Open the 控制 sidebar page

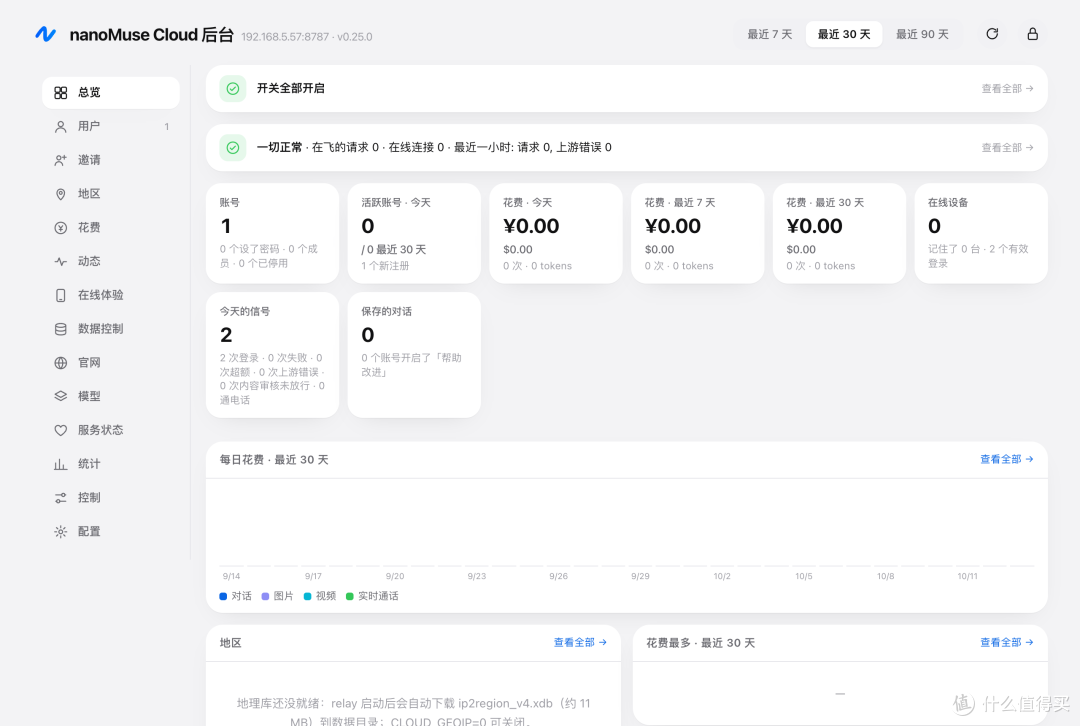point(111,497)
